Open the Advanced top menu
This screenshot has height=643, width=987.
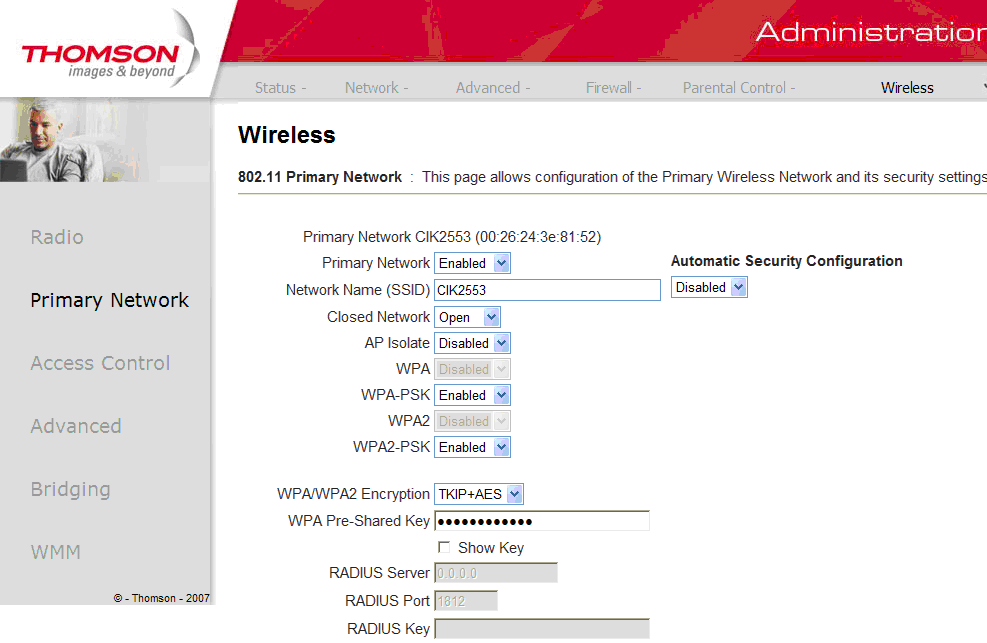[493, 87]
